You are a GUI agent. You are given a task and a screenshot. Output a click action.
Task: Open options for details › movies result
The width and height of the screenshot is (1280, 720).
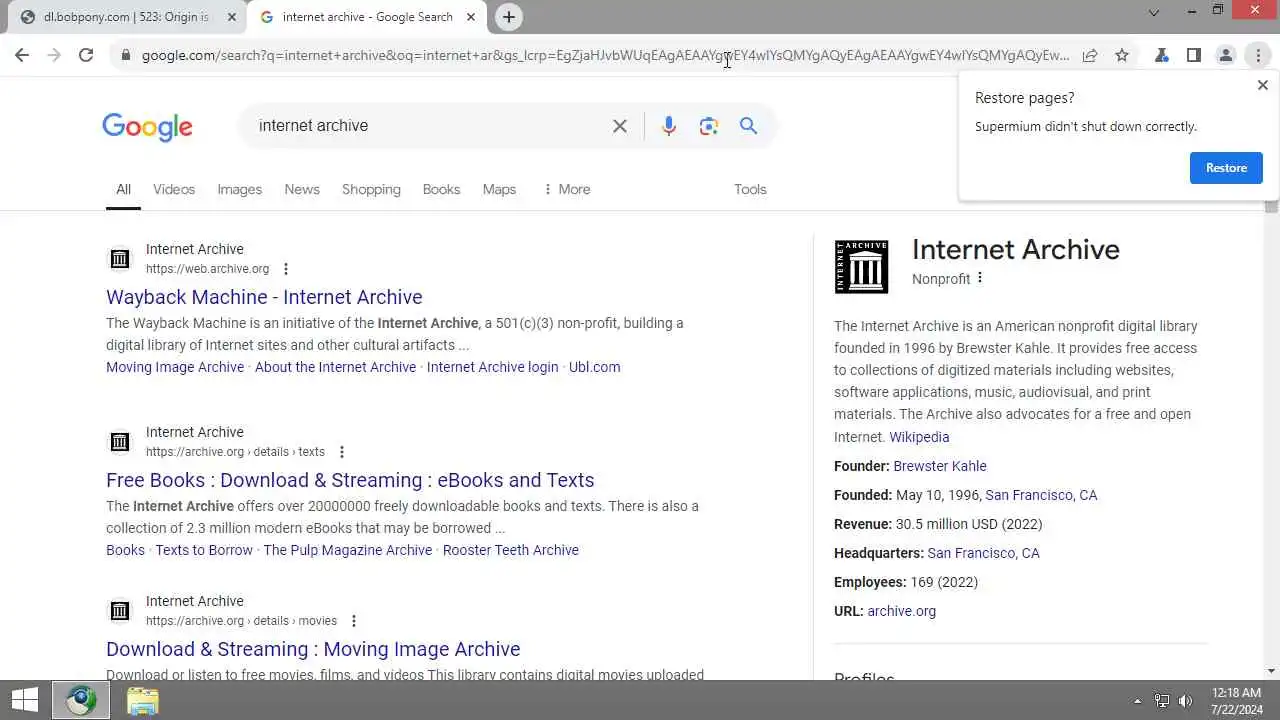354,621
